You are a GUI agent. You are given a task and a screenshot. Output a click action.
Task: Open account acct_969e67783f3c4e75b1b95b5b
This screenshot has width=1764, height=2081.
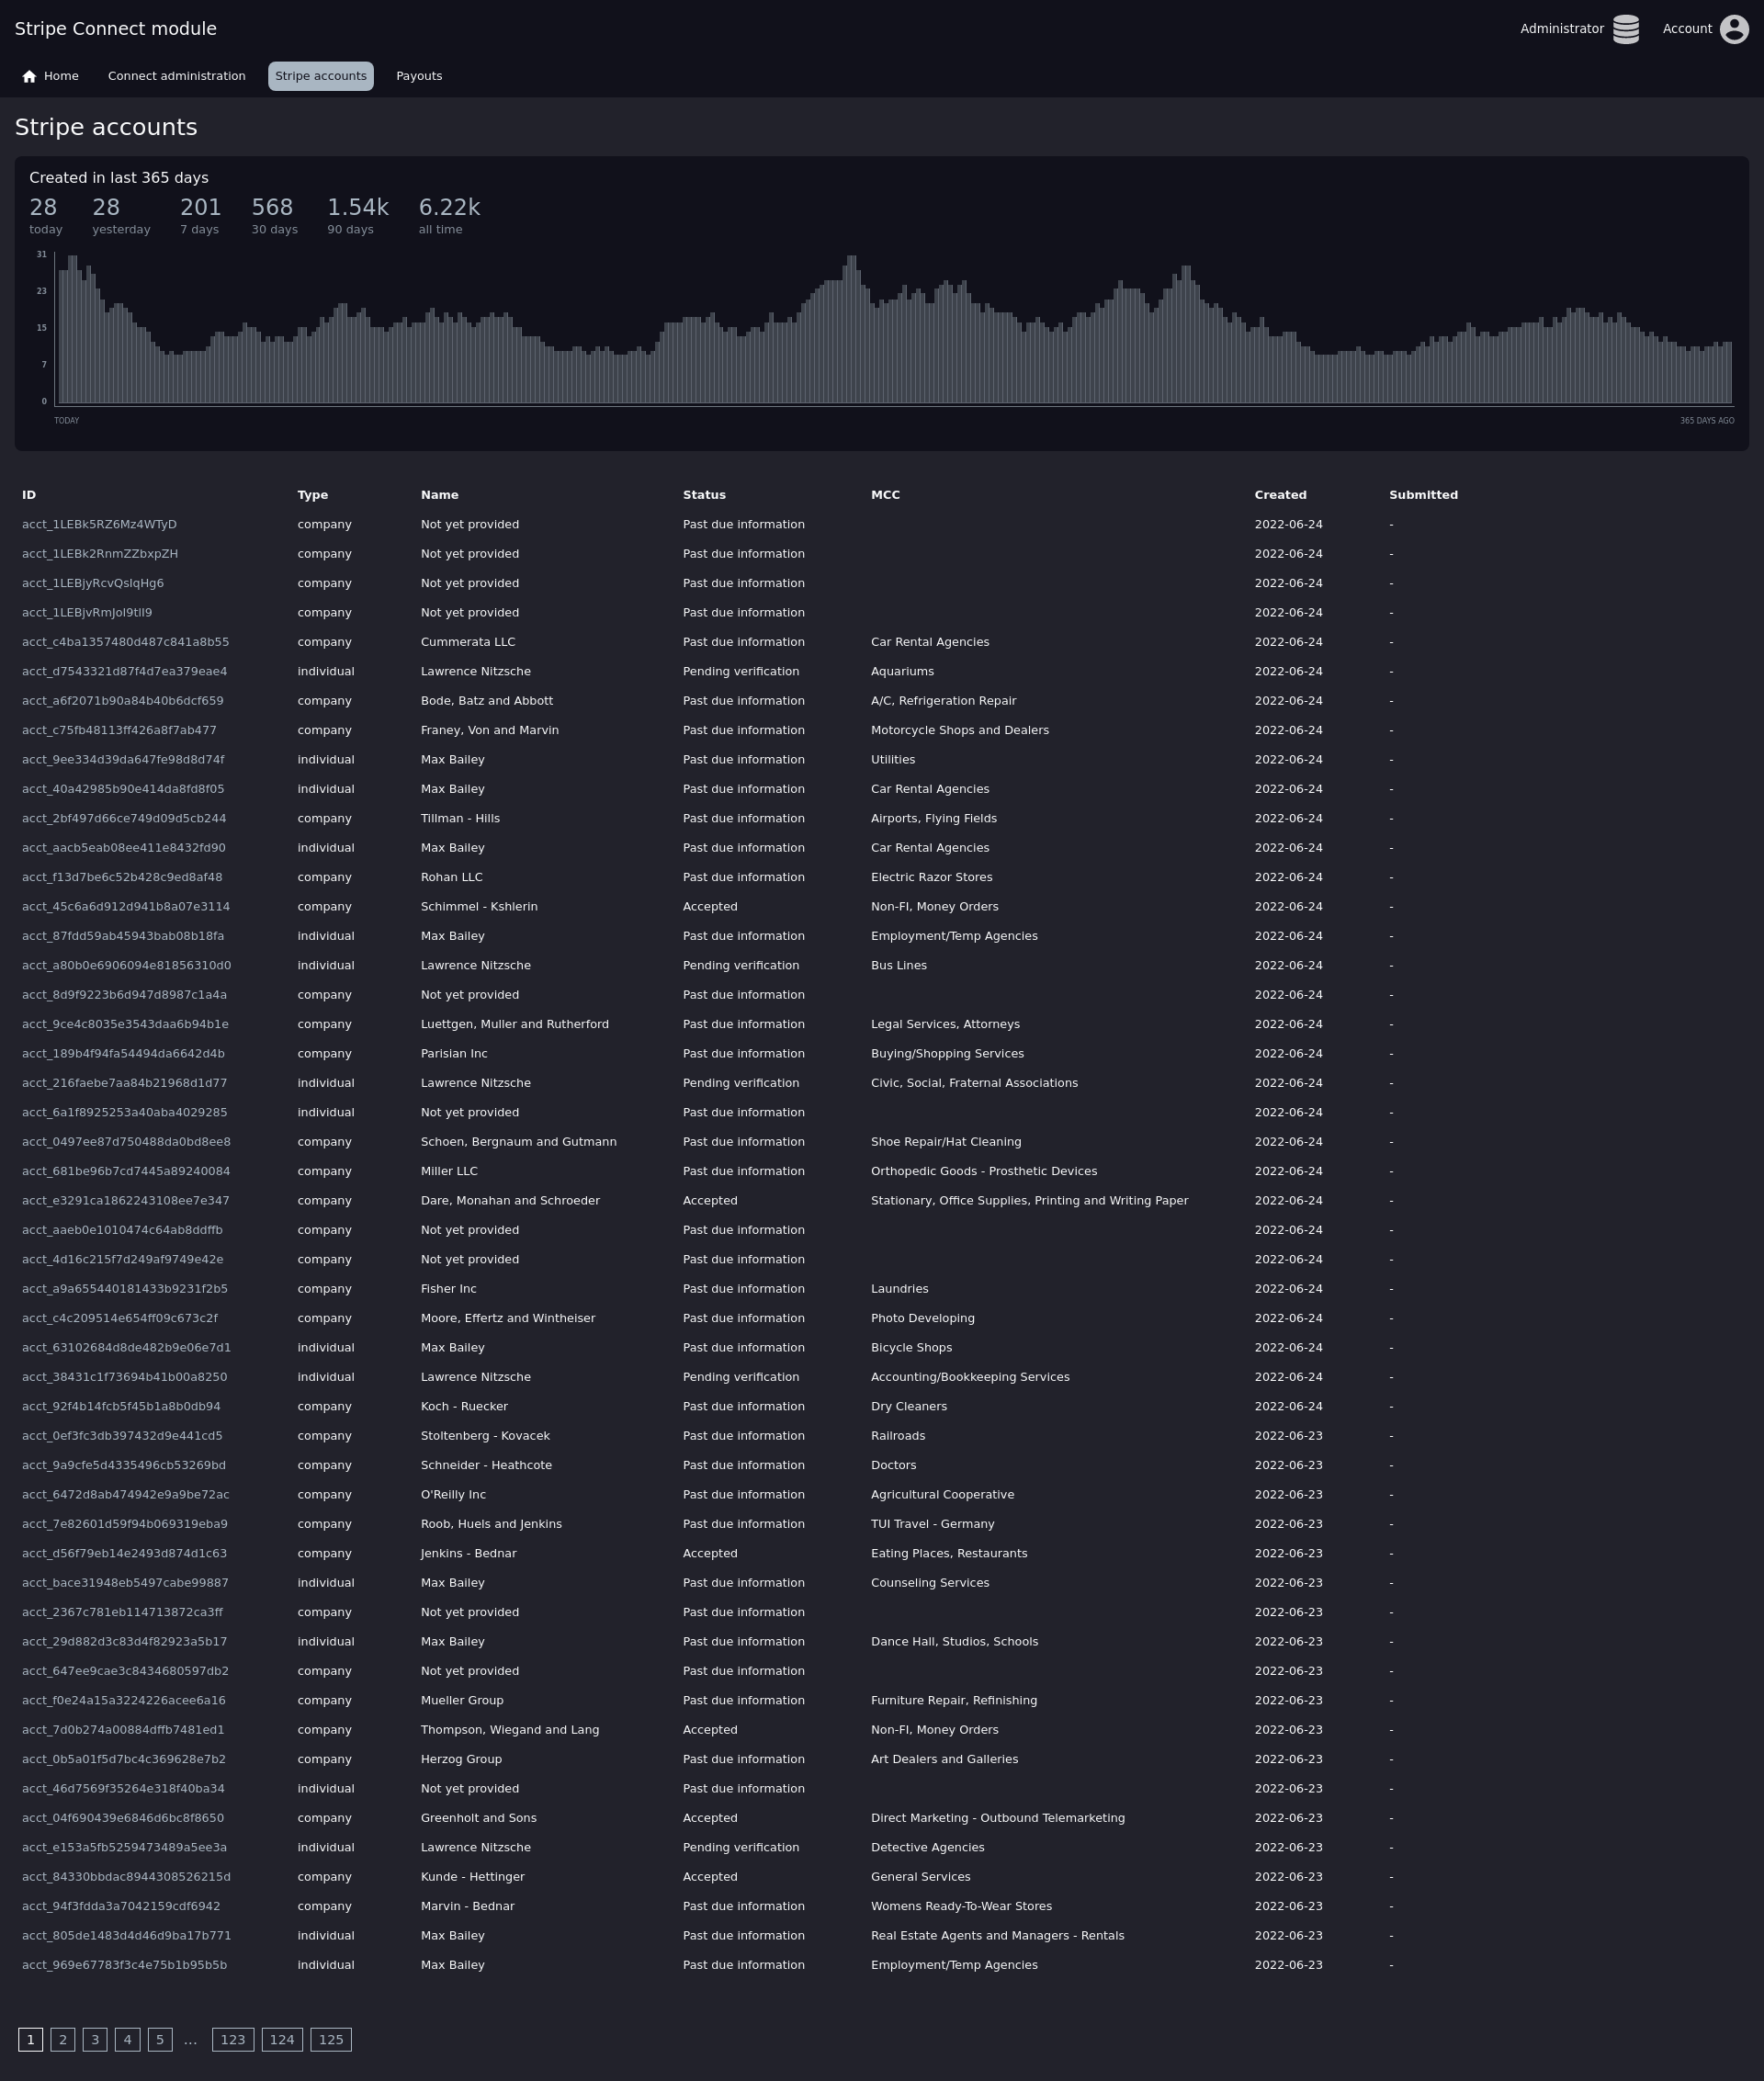pos(124,1964)
